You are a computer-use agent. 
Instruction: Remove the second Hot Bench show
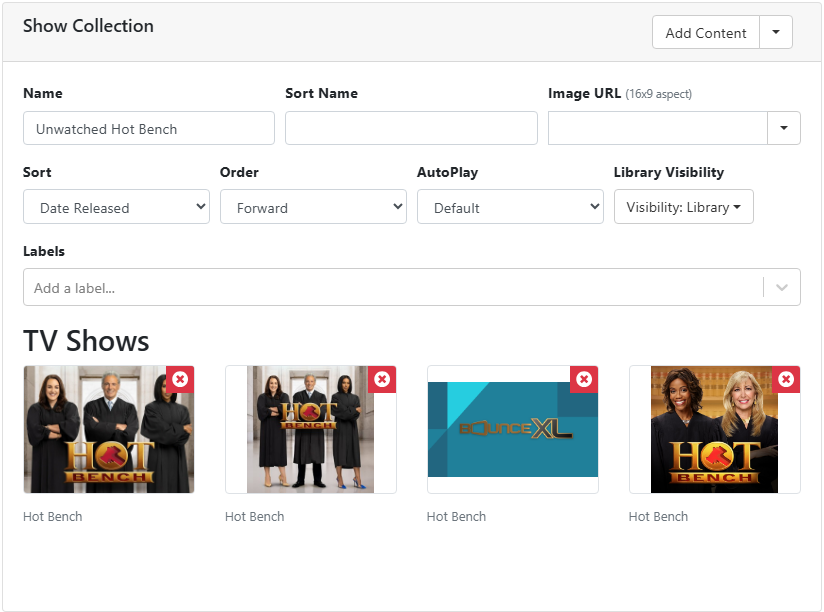click(382, 379)
